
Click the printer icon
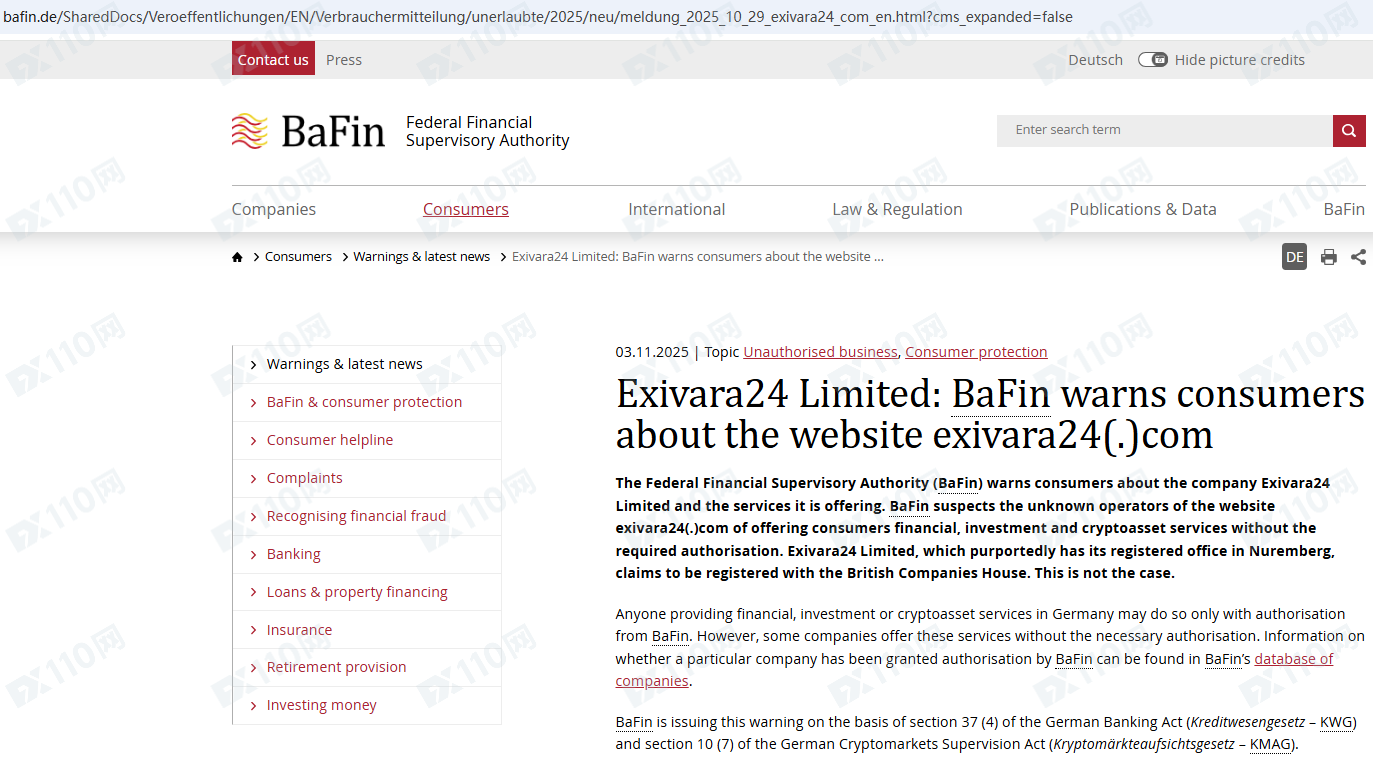pos(1328,257)
